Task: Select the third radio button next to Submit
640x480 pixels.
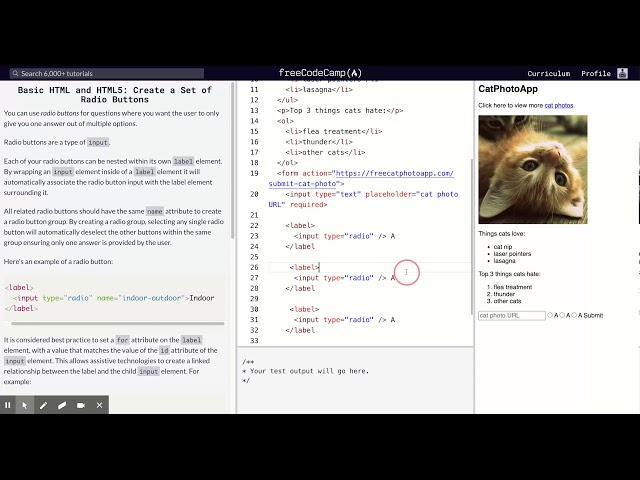Action: 574,315
